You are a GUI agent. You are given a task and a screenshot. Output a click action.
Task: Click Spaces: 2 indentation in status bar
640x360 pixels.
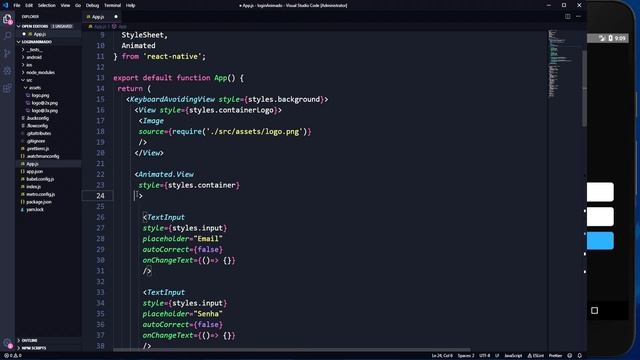466,356
